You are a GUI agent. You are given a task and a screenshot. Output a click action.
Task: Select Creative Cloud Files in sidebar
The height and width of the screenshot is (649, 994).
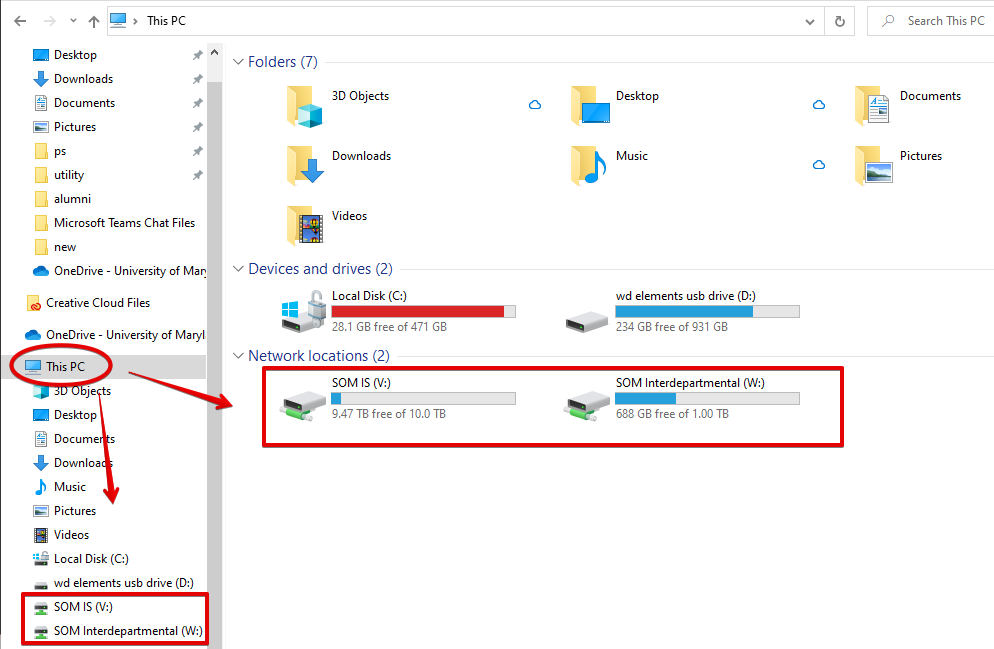pos(97,303)
